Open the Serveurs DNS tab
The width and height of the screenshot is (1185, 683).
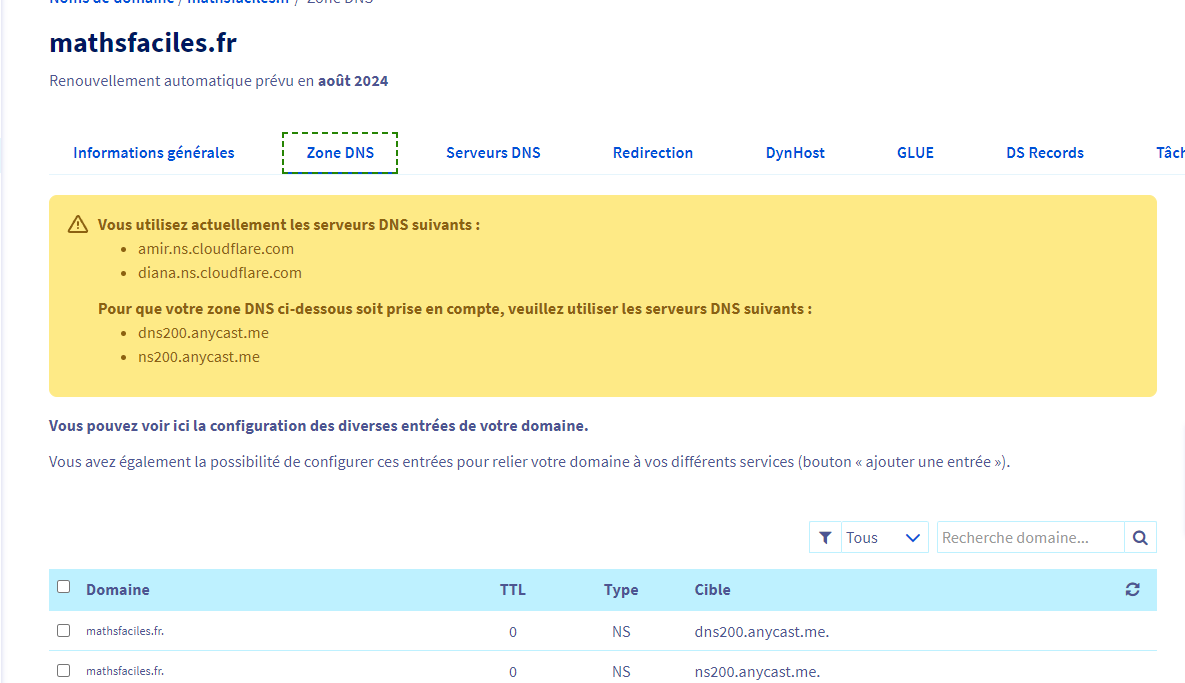point(493,153)
